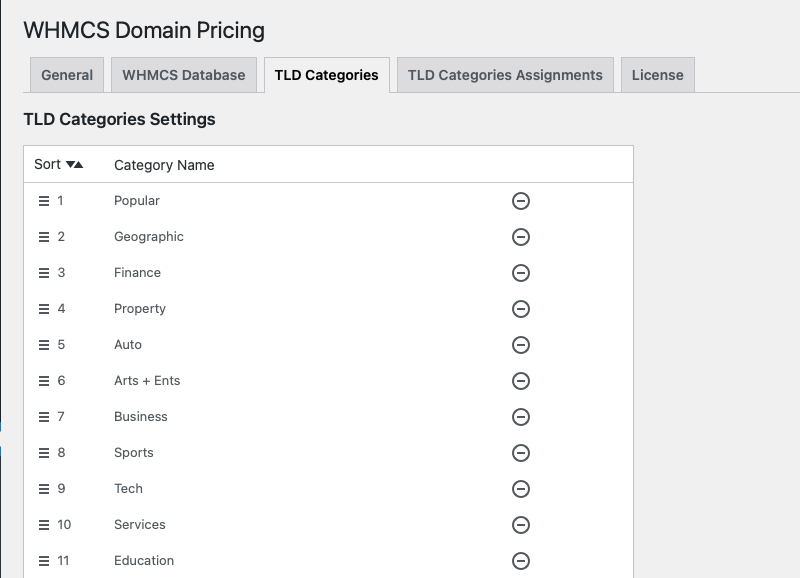Select the Property category name

point(140,309)
